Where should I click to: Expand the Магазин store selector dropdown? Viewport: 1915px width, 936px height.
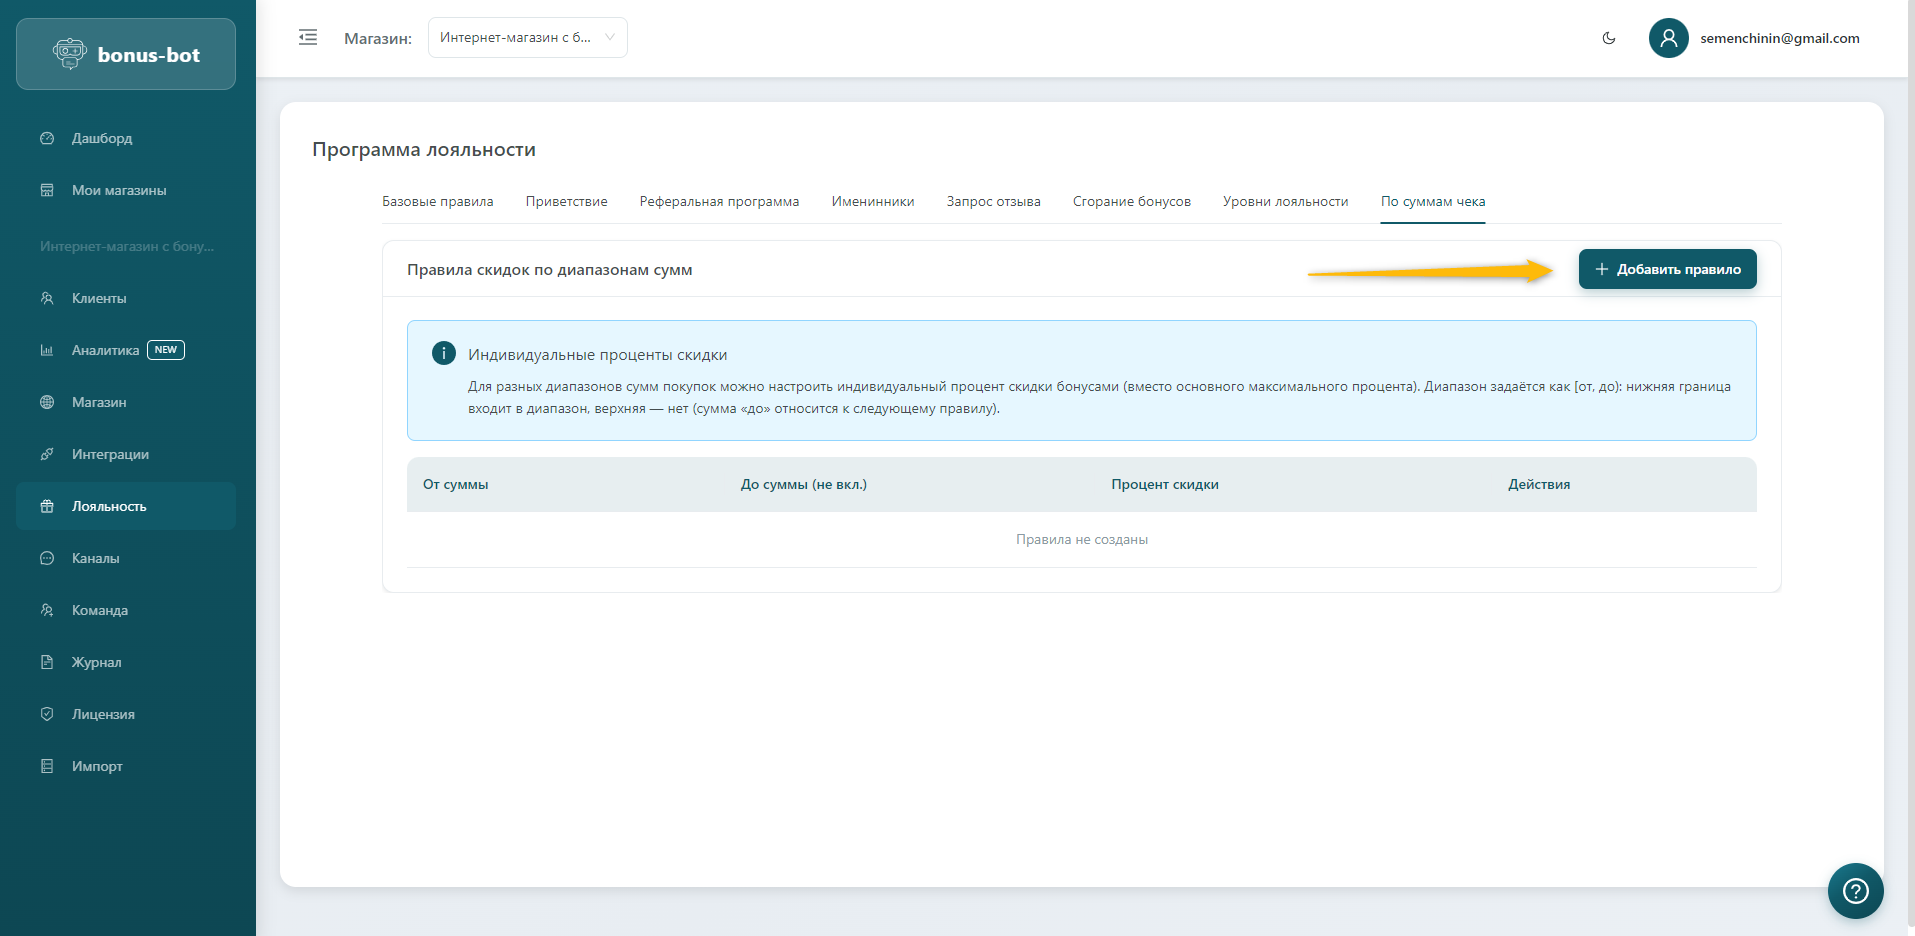(527, 38)
